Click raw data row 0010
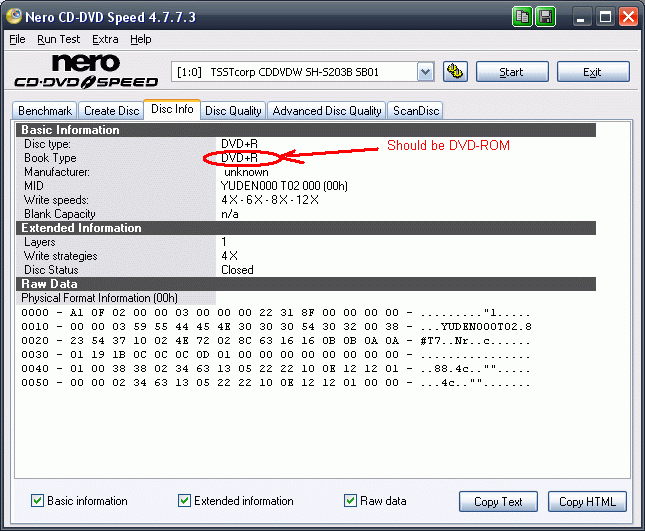This screenshot has width=645, height=531. tap(276, 327)
